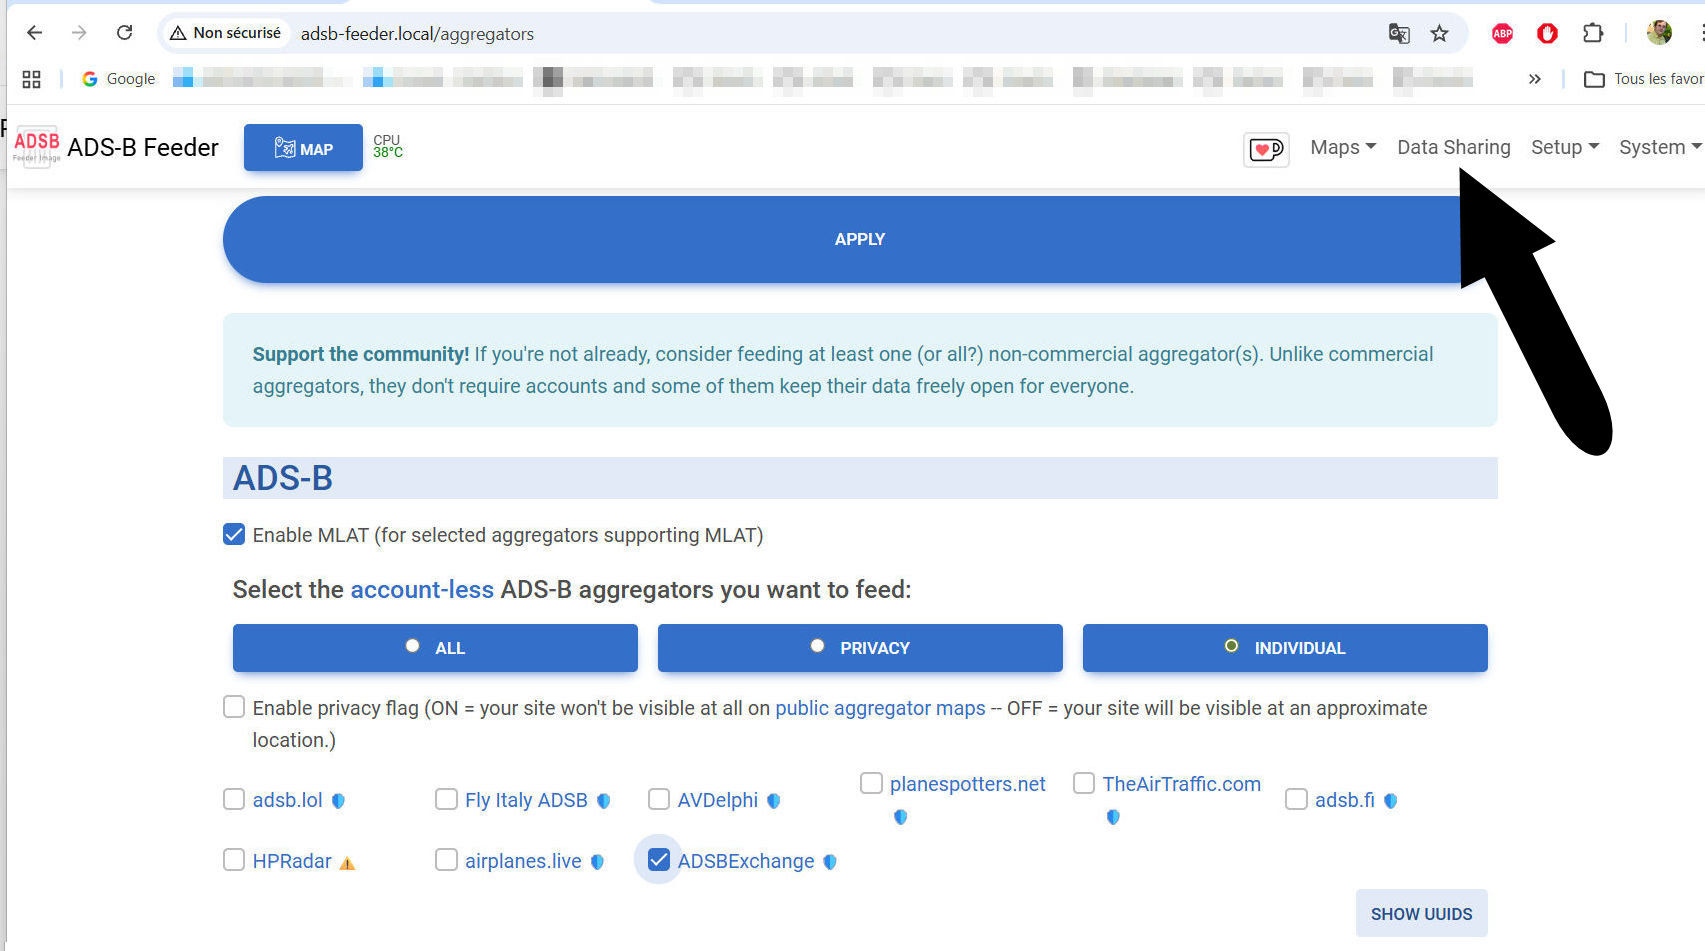
Task: Open Adblock Plus extension
Action: (1502, 34)
